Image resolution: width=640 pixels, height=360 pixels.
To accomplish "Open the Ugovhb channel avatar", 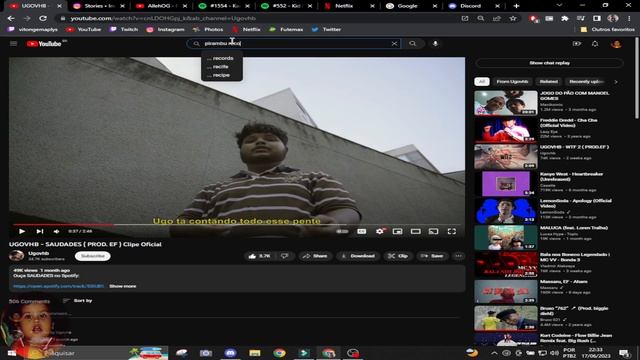I will pos(16,256).
